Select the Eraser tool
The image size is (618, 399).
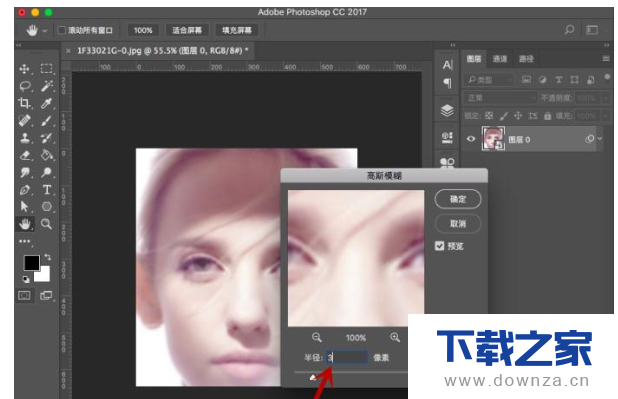coord(24,155)
